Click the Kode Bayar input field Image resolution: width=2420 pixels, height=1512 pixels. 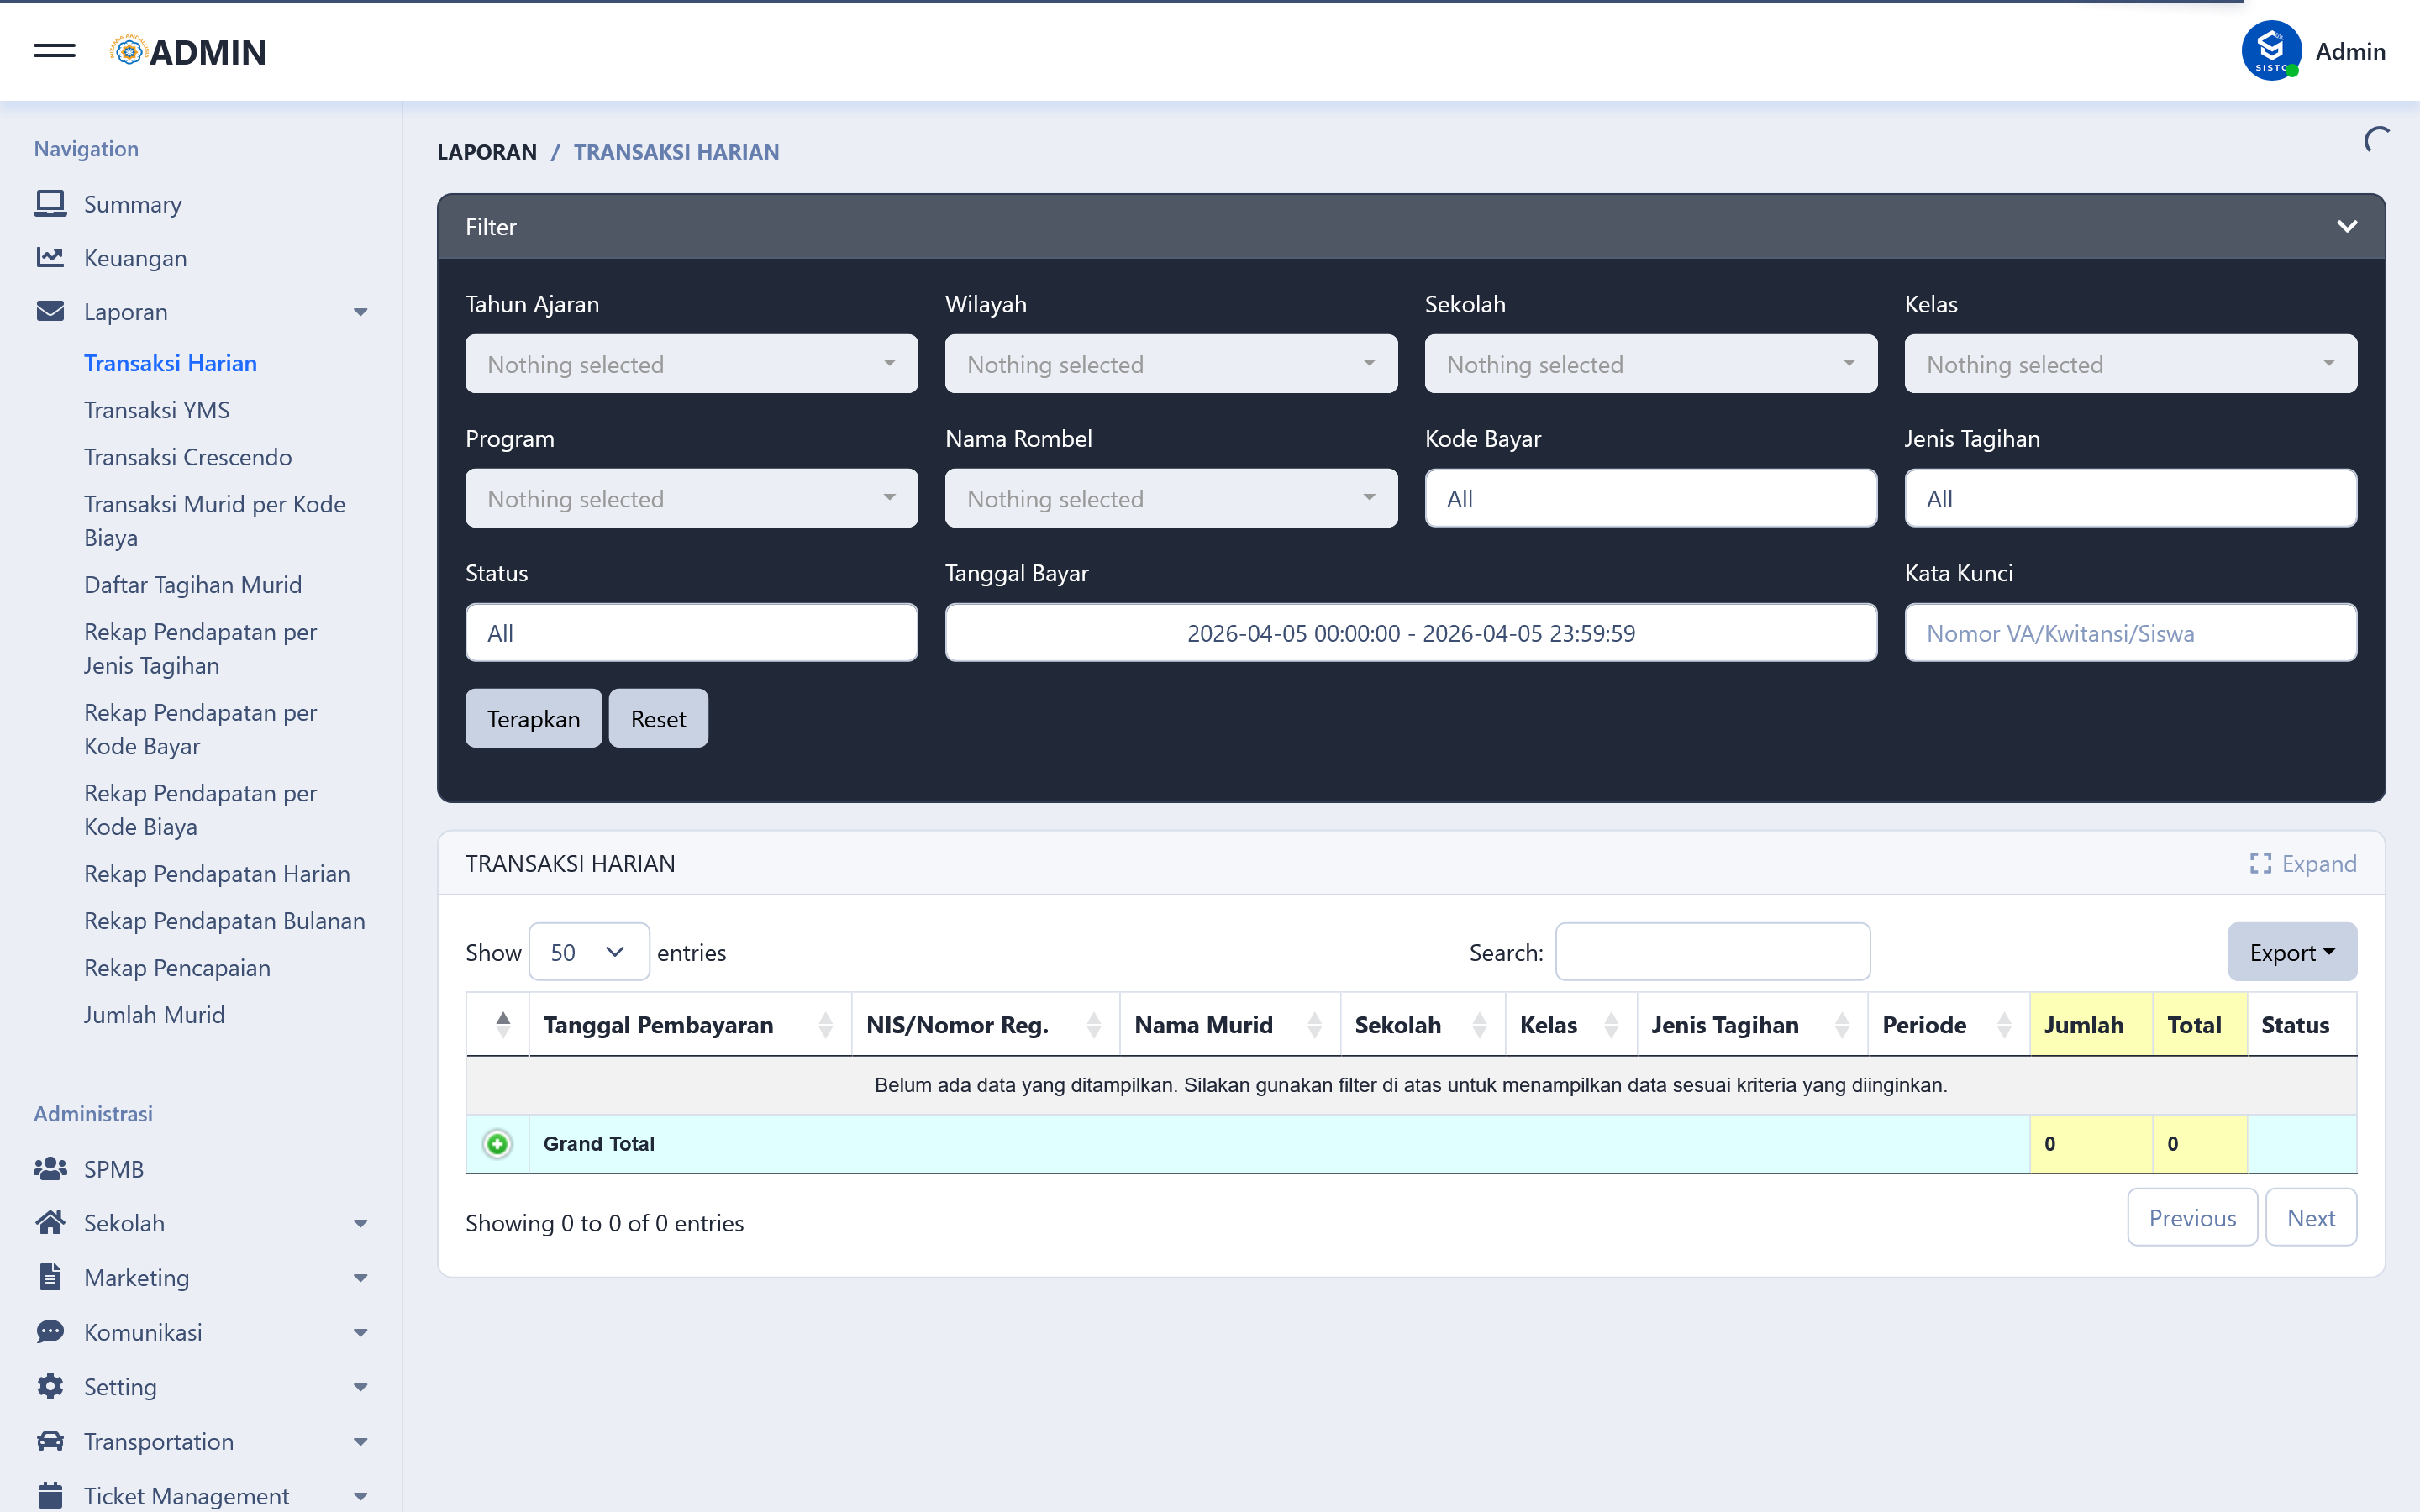pos(1650,498)
